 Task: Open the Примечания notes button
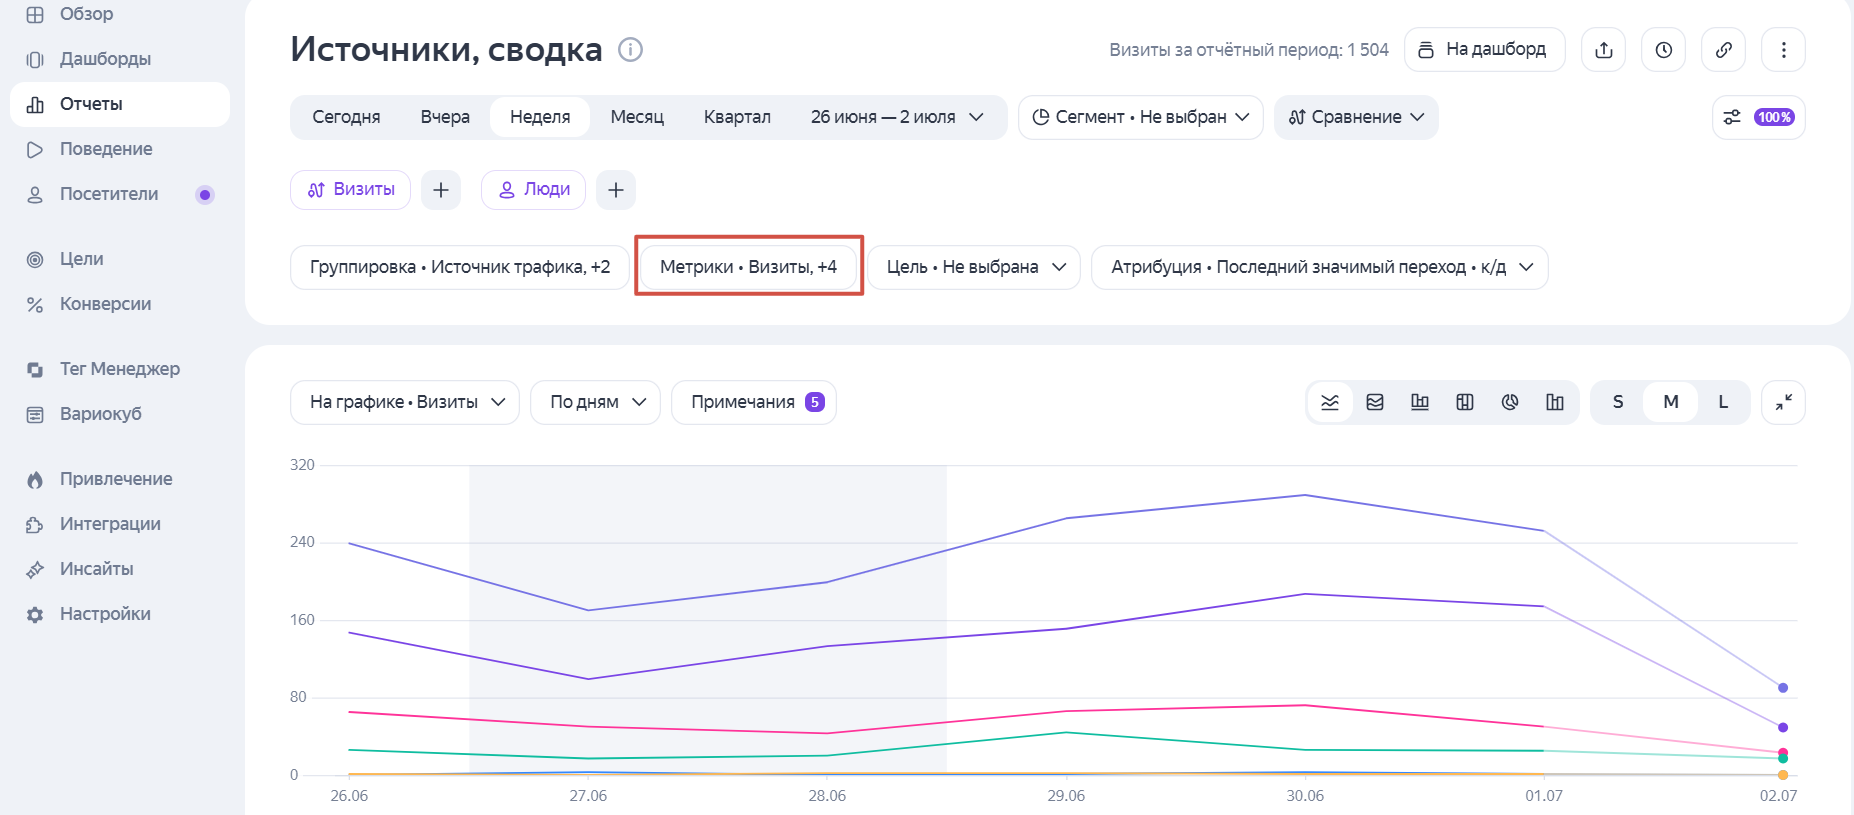click(753, 402)
